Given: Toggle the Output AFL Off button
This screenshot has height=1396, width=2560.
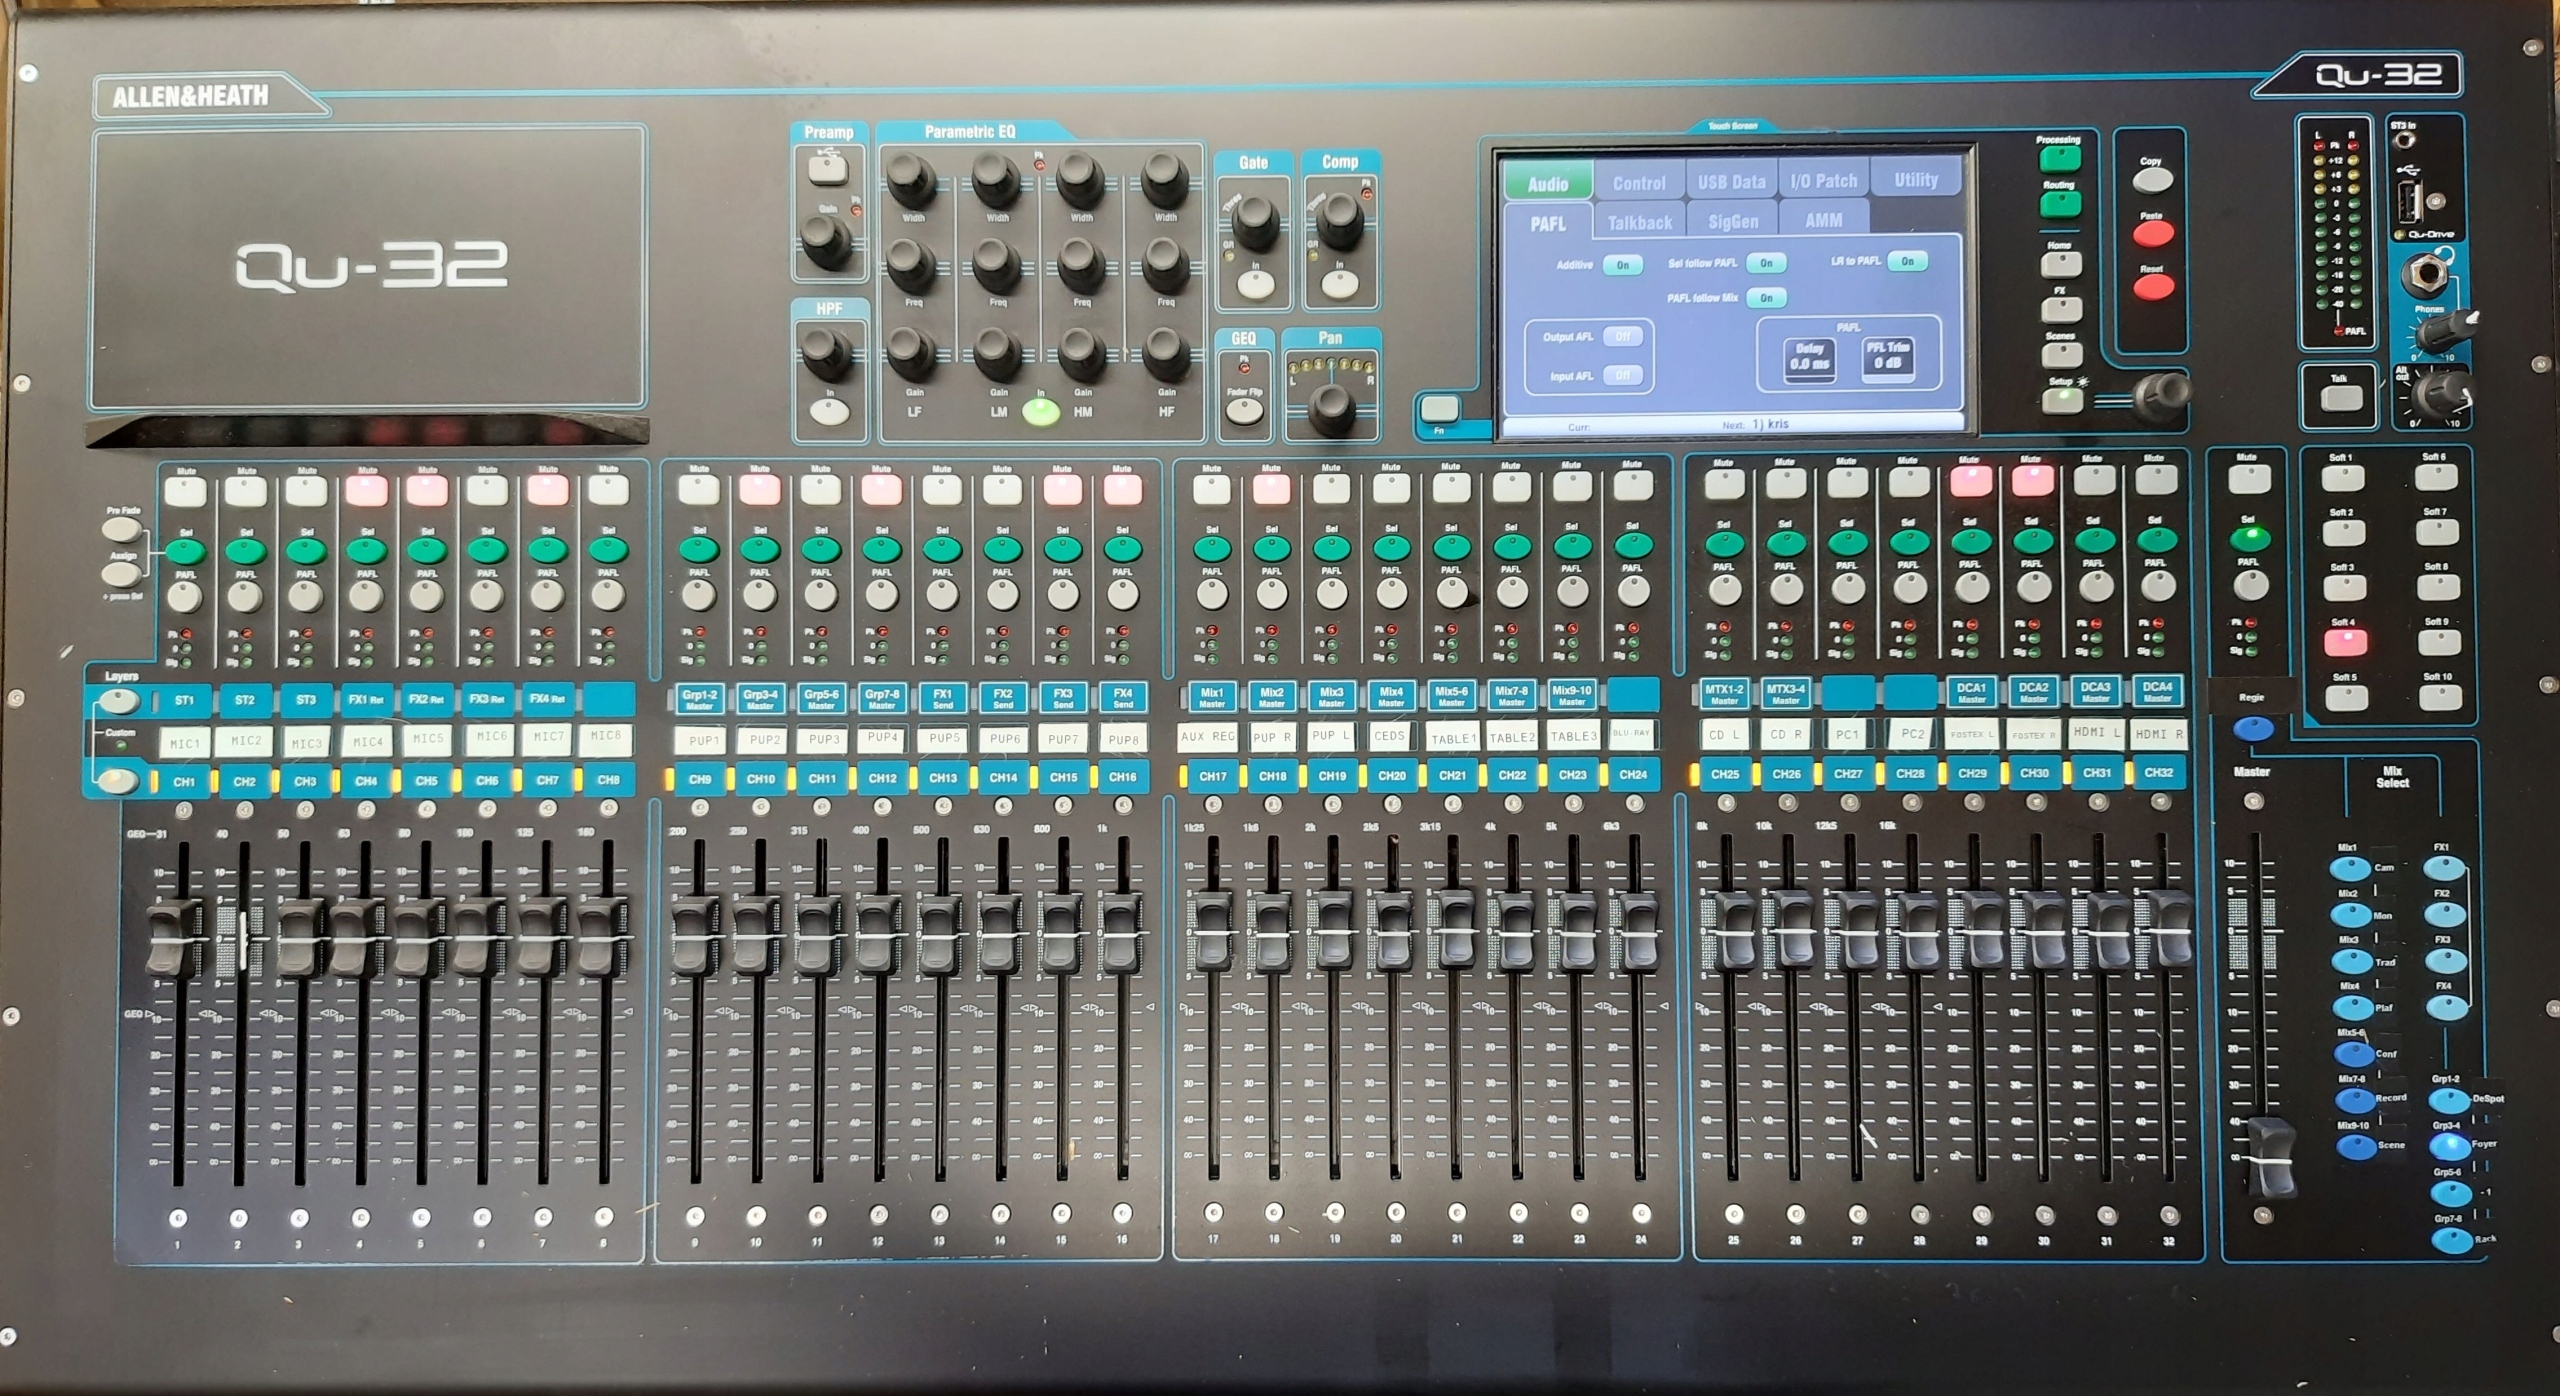Looking at the screenshot, I should coord(1622,337).
